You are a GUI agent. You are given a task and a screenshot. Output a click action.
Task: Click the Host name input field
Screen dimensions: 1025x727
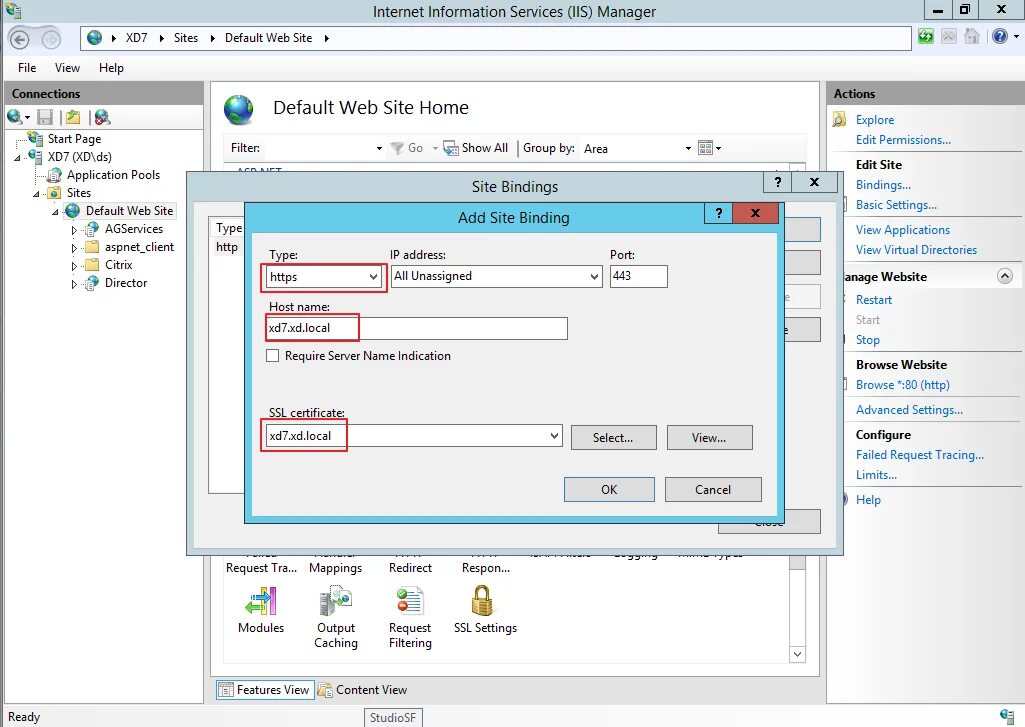pos(416,328)
